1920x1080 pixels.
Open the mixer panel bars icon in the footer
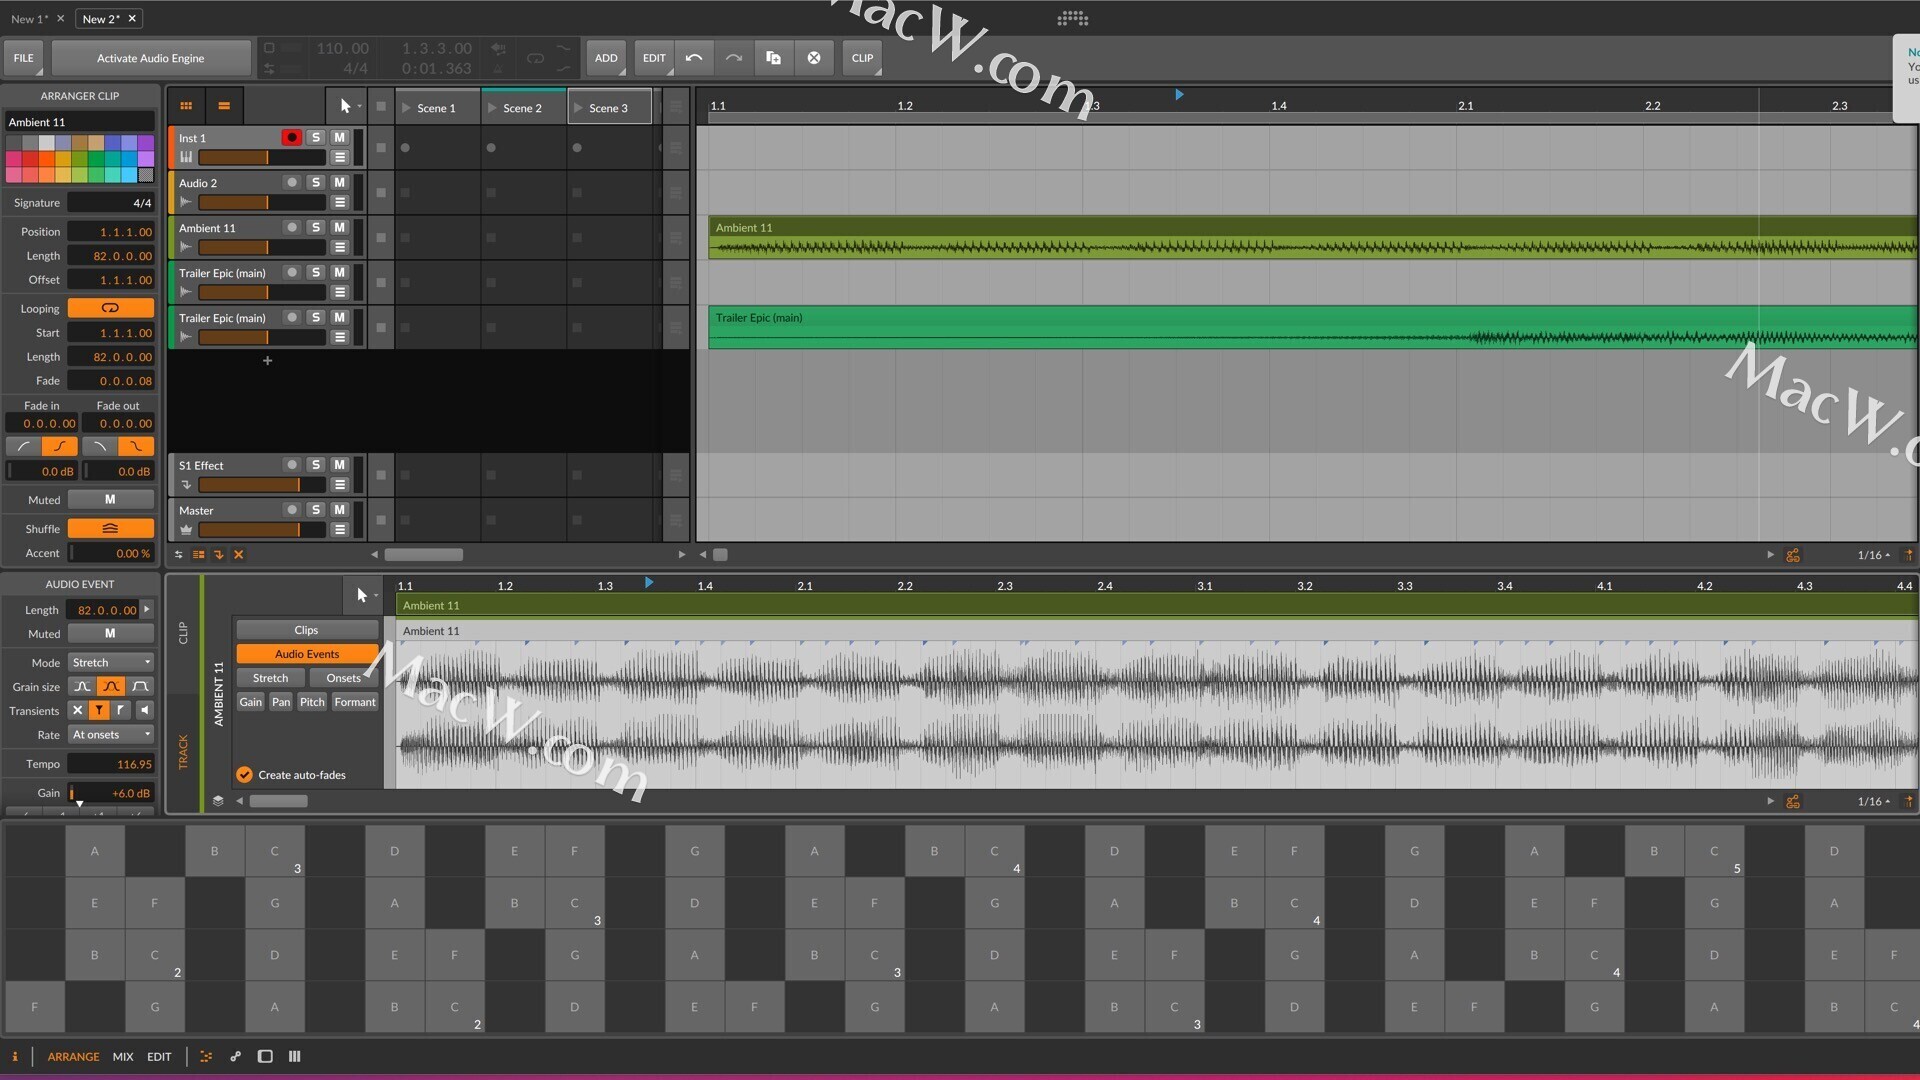pos(295,1057)
